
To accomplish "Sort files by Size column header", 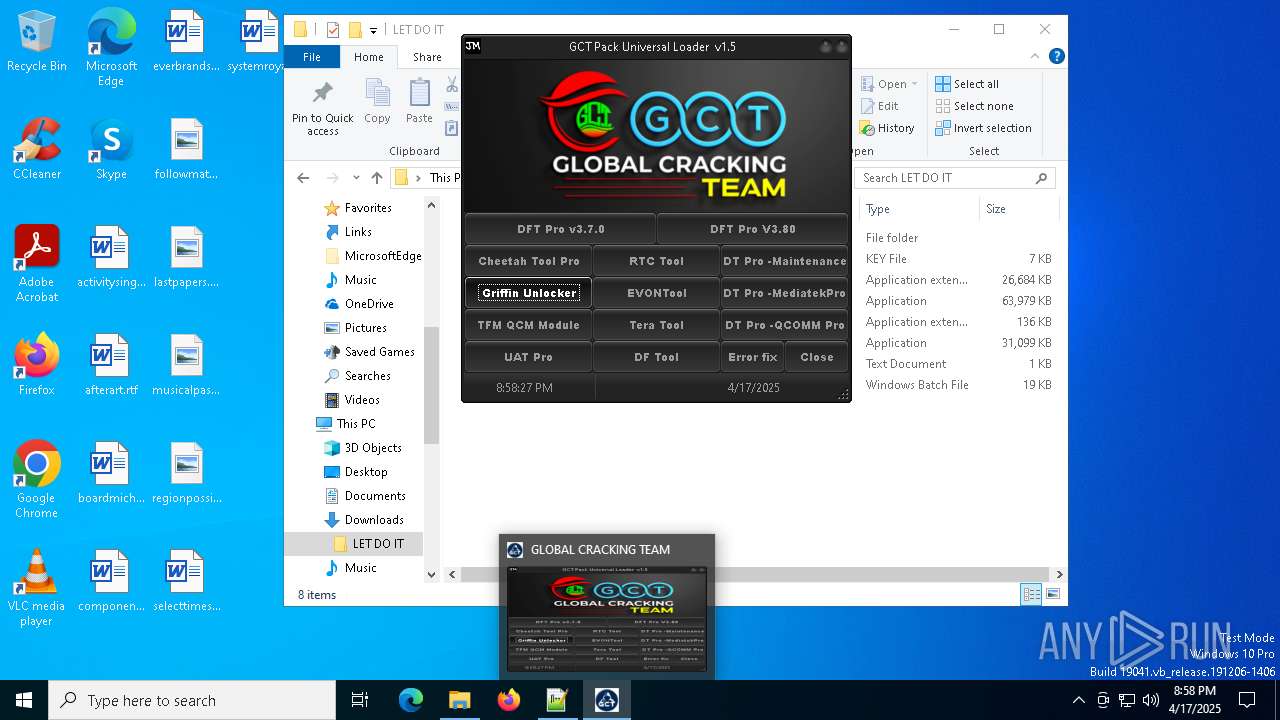I will (1017, 209).
